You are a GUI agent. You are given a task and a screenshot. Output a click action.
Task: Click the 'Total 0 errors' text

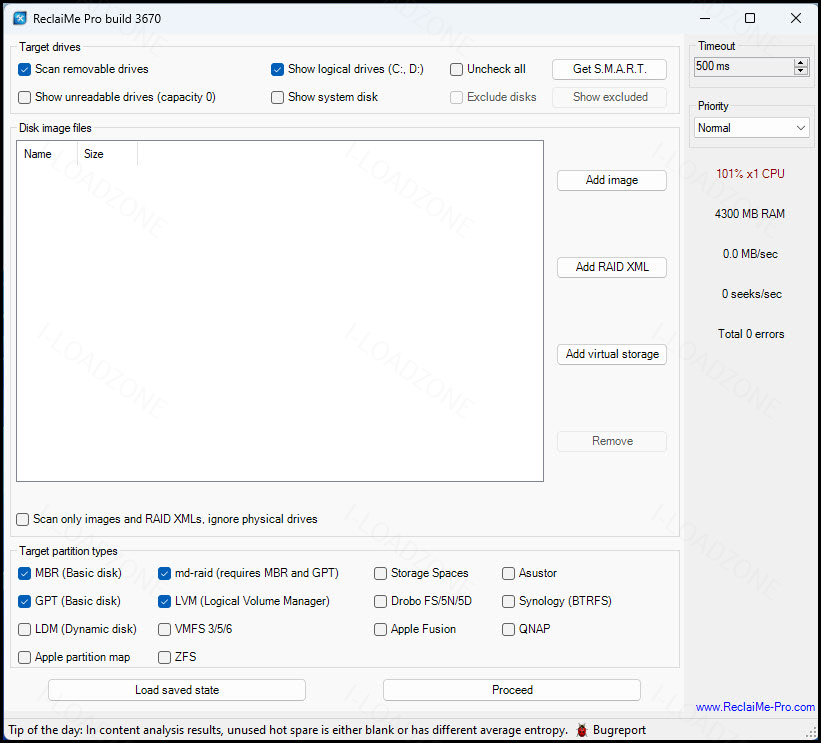point(751,334)
